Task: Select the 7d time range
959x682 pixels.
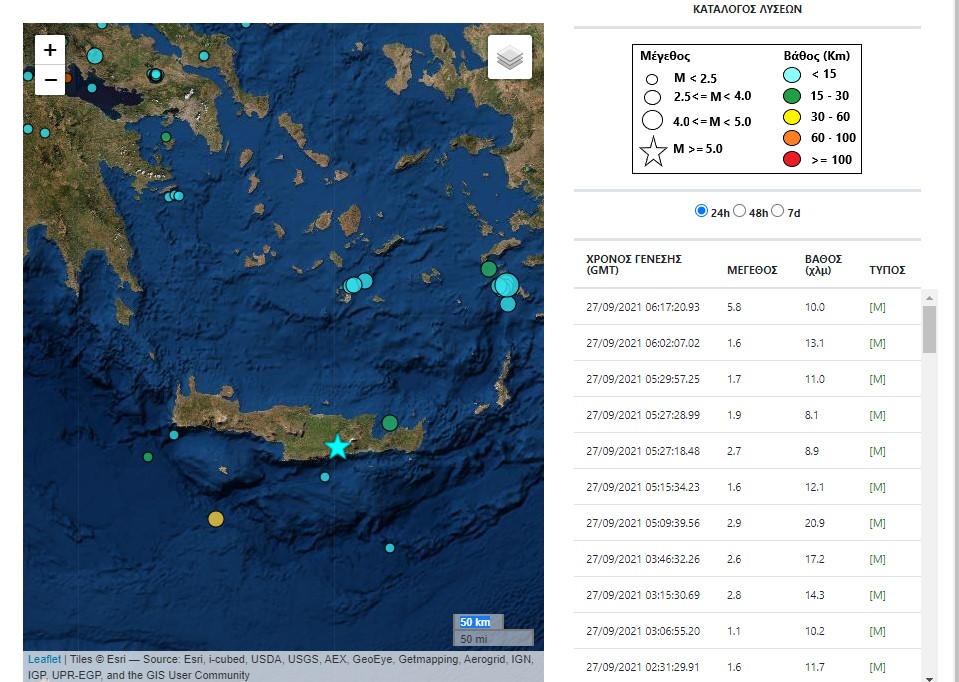Action: [x=778, y=212]
